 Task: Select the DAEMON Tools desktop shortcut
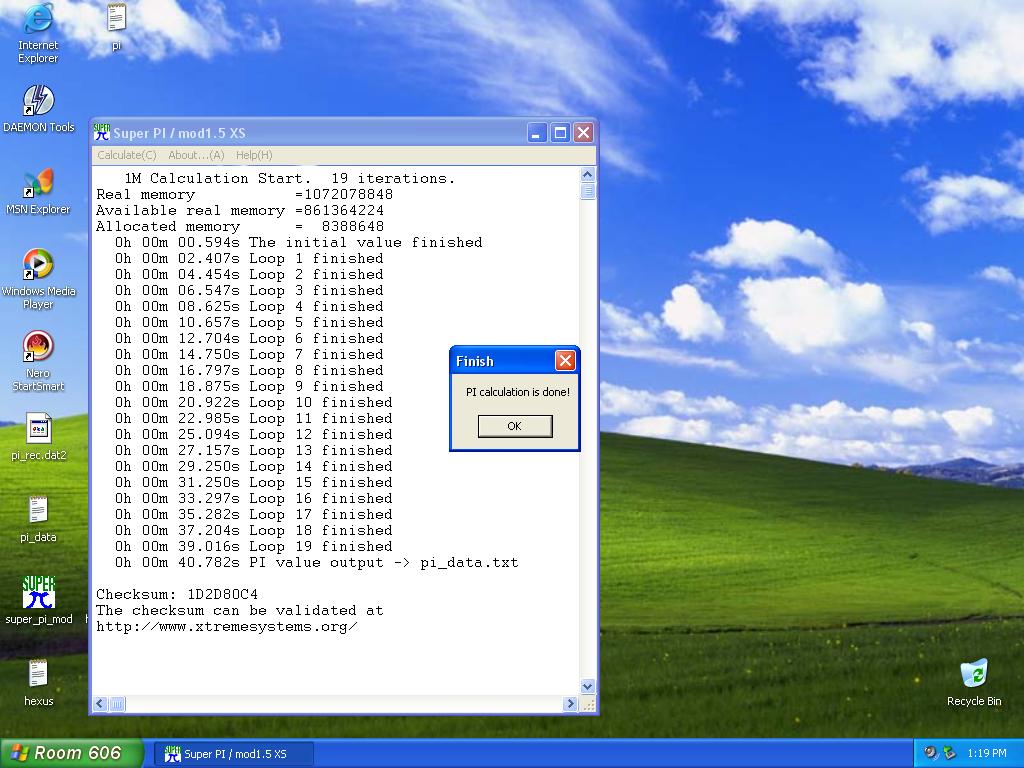(x=39, y=109)
